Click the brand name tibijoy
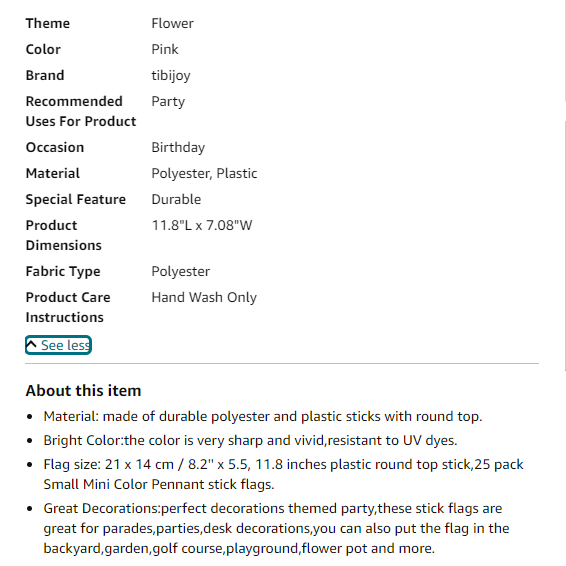 171,76
